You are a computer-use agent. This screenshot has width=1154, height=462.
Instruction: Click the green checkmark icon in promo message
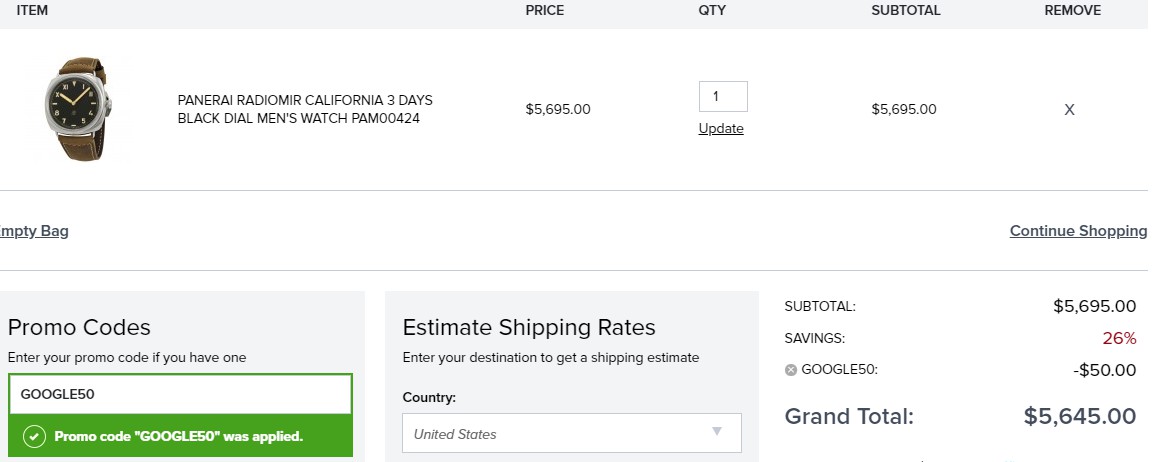tap(34, 436)
